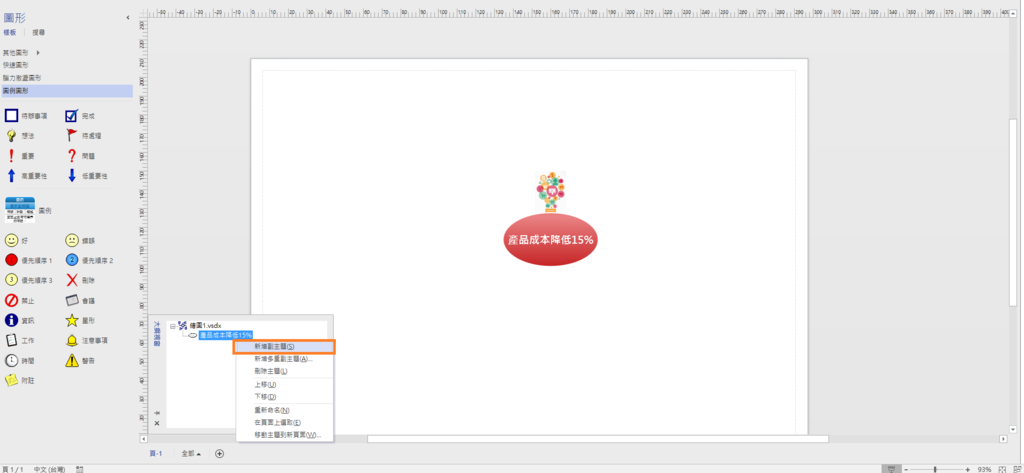
Task: Zoom in with the plus button
Action: pos(967,469)
